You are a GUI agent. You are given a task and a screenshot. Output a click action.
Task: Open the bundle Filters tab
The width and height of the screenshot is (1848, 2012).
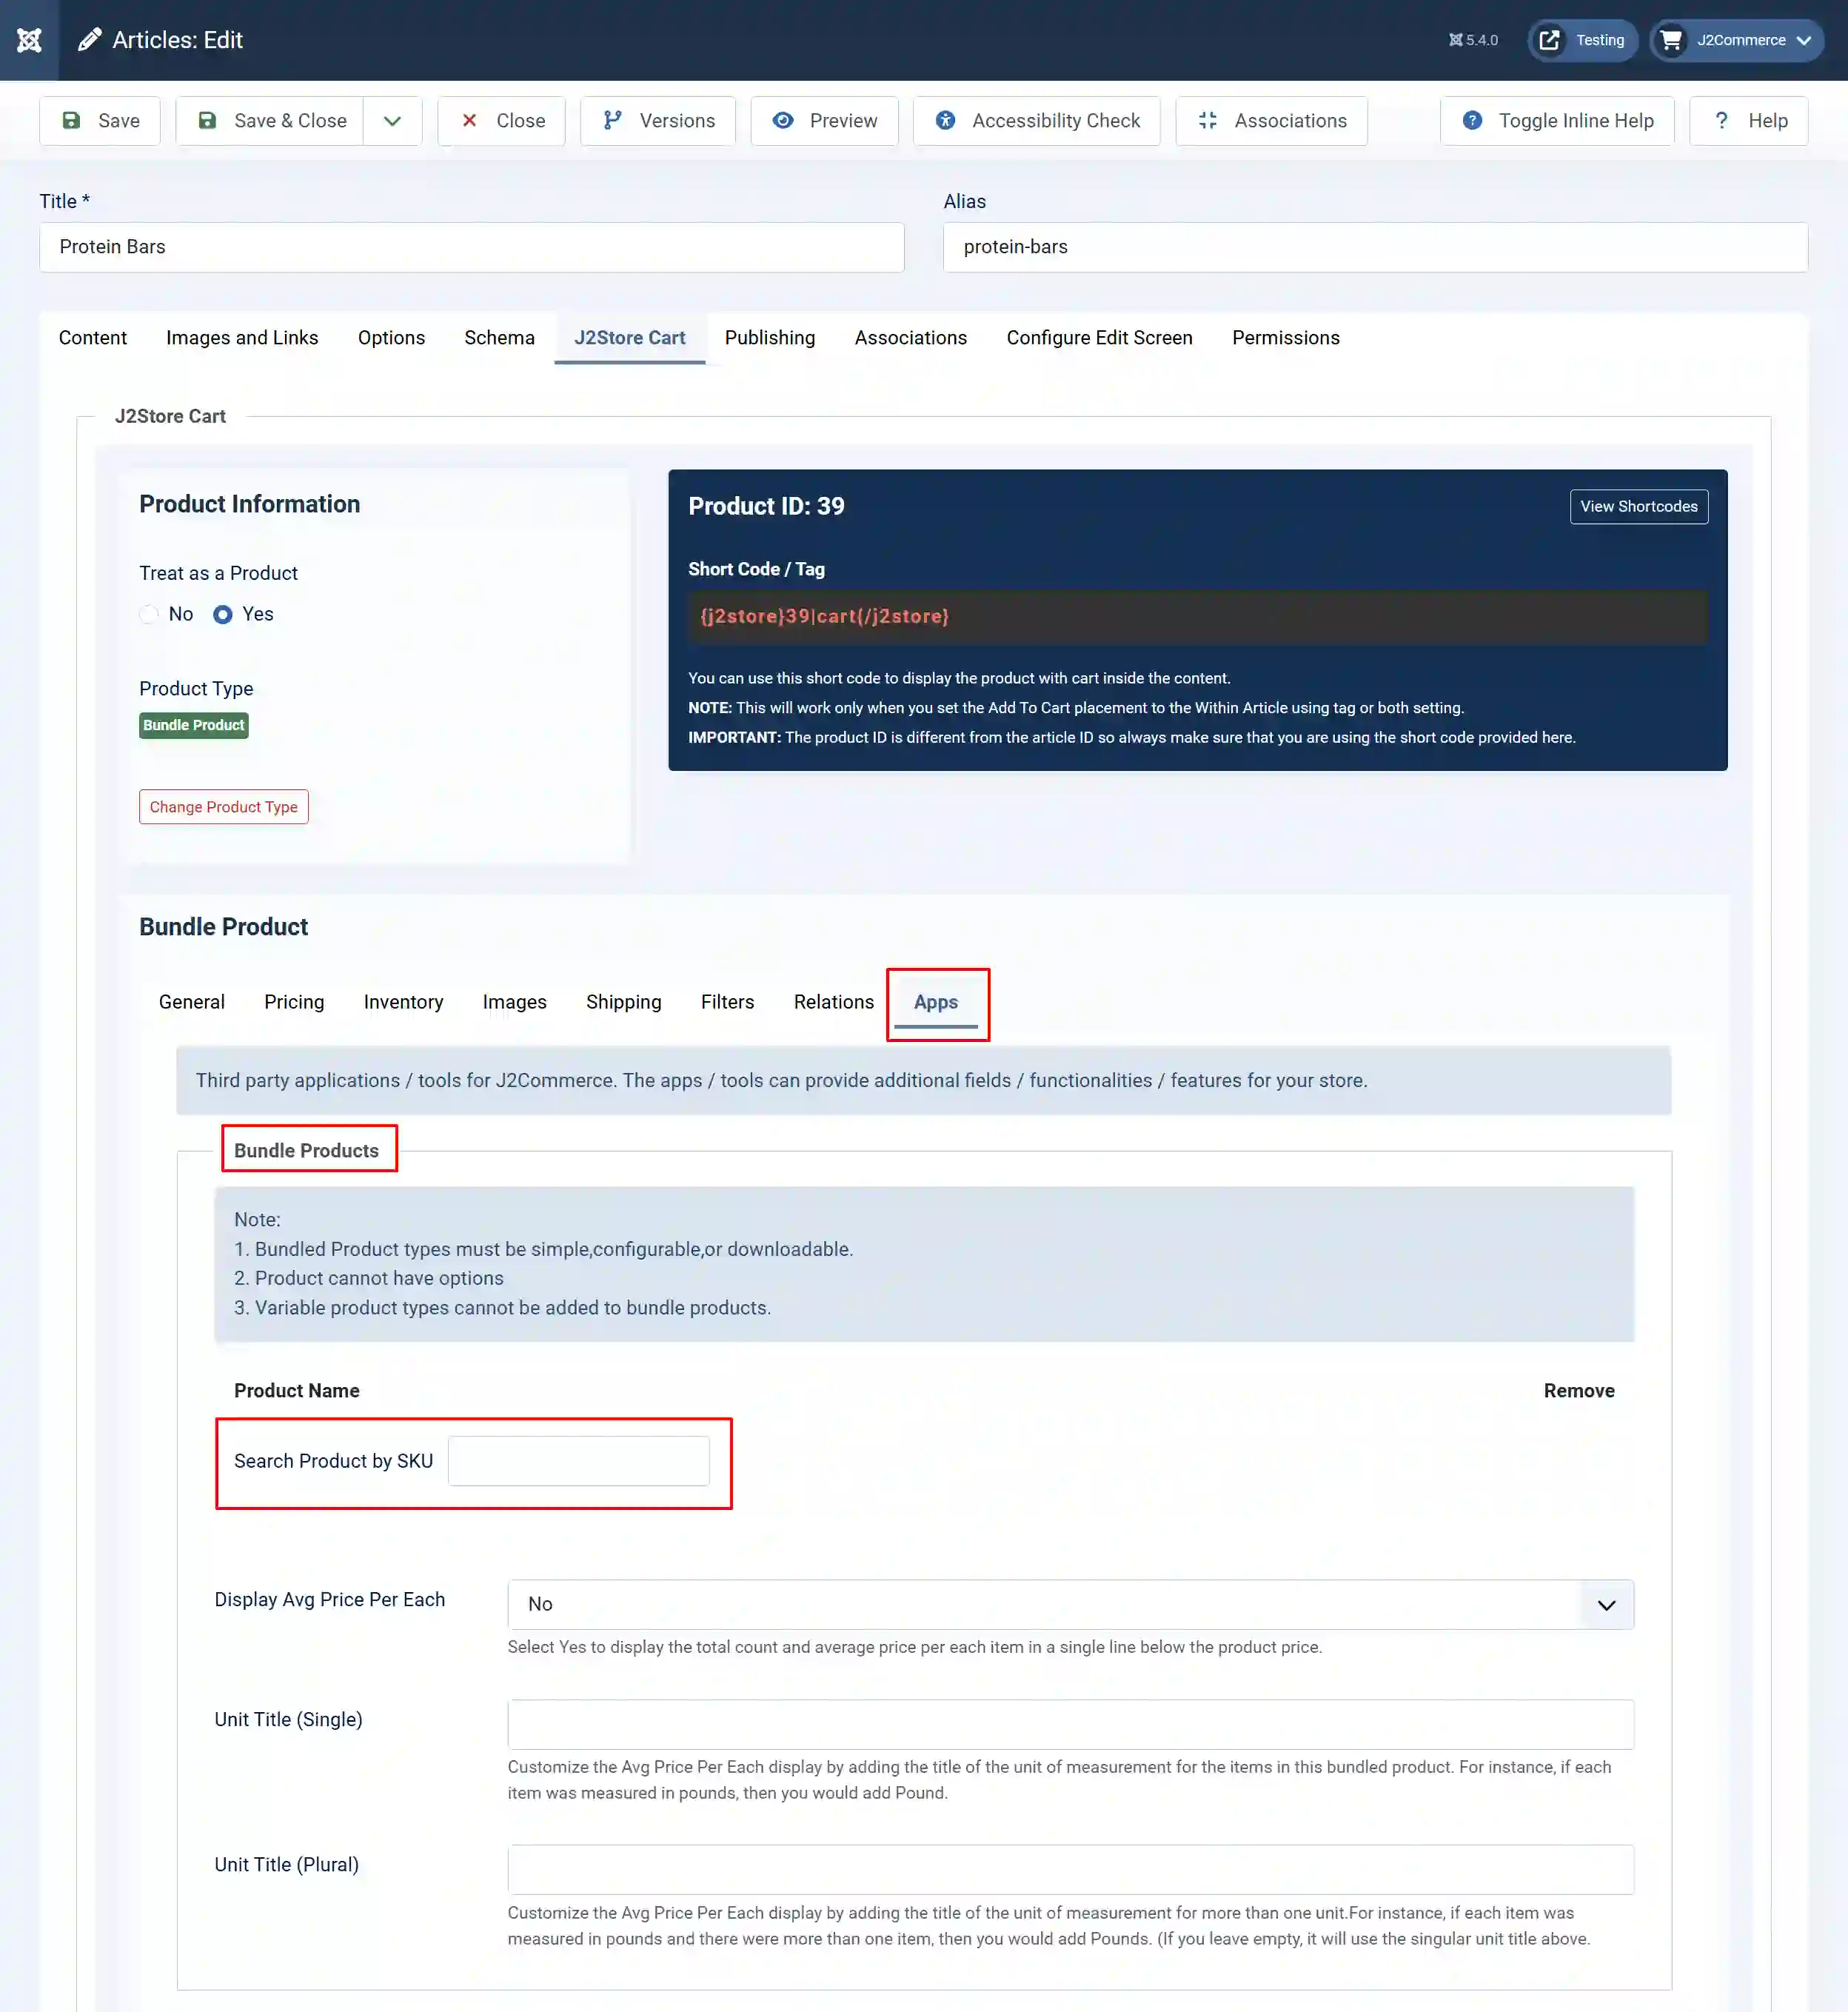727,1002
